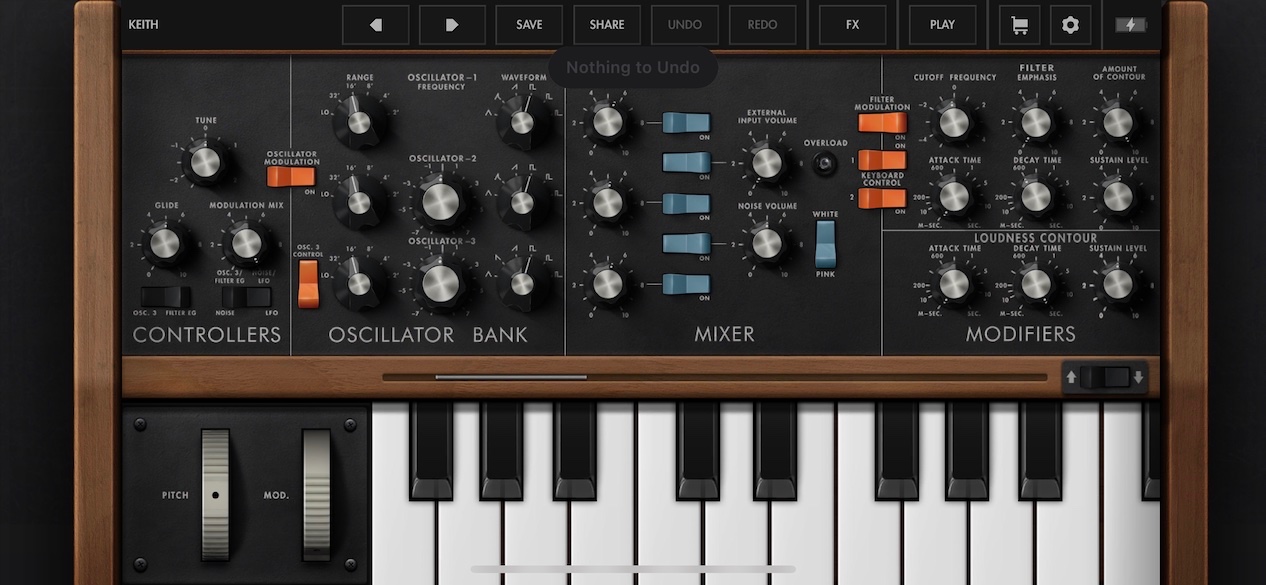Toggle the Osc. 3 Control switch
The image size is (1266, 585).
coord(308,283)
